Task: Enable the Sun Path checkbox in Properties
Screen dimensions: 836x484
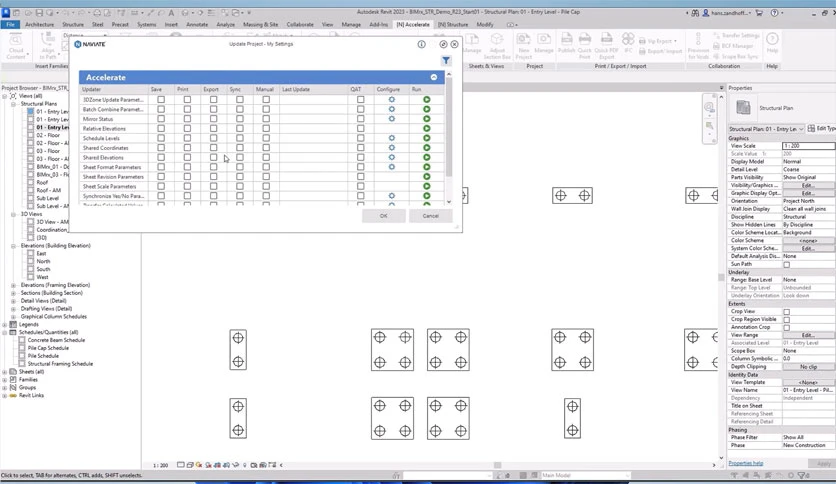Action: (x=786, y=264)
